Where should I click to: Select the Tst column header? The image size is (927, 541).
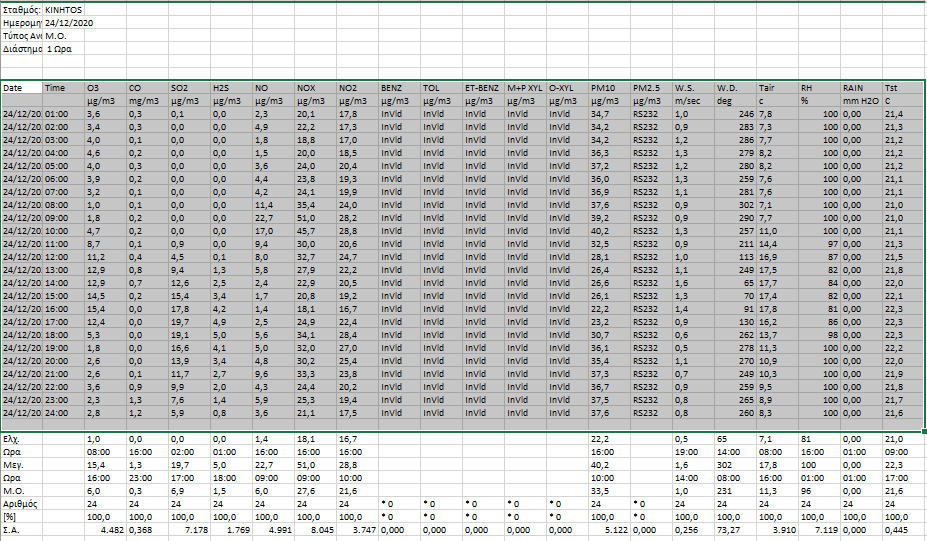pos(903,88)
